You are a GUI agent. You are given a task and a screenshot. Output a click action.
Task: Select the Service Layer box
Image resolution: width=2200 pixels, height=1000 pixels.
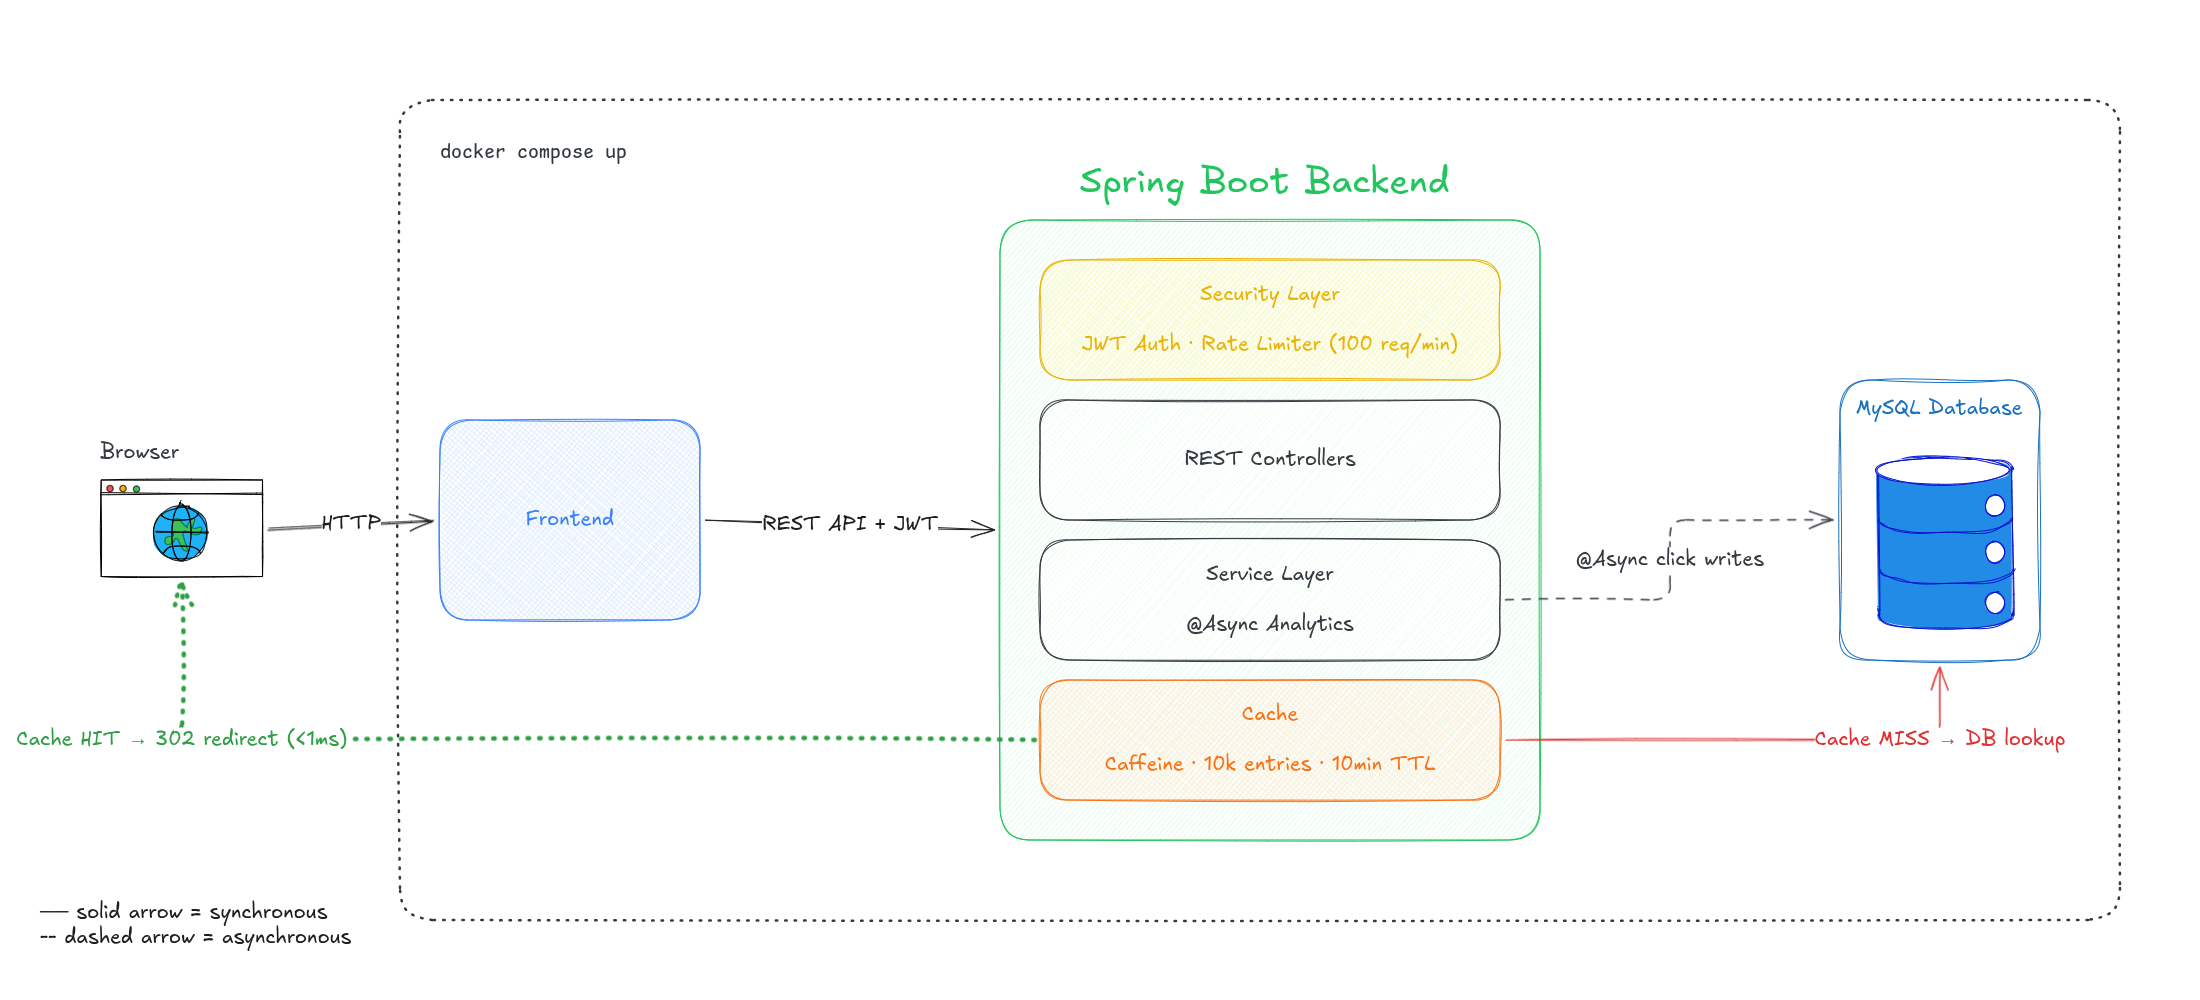(1269, 599)
